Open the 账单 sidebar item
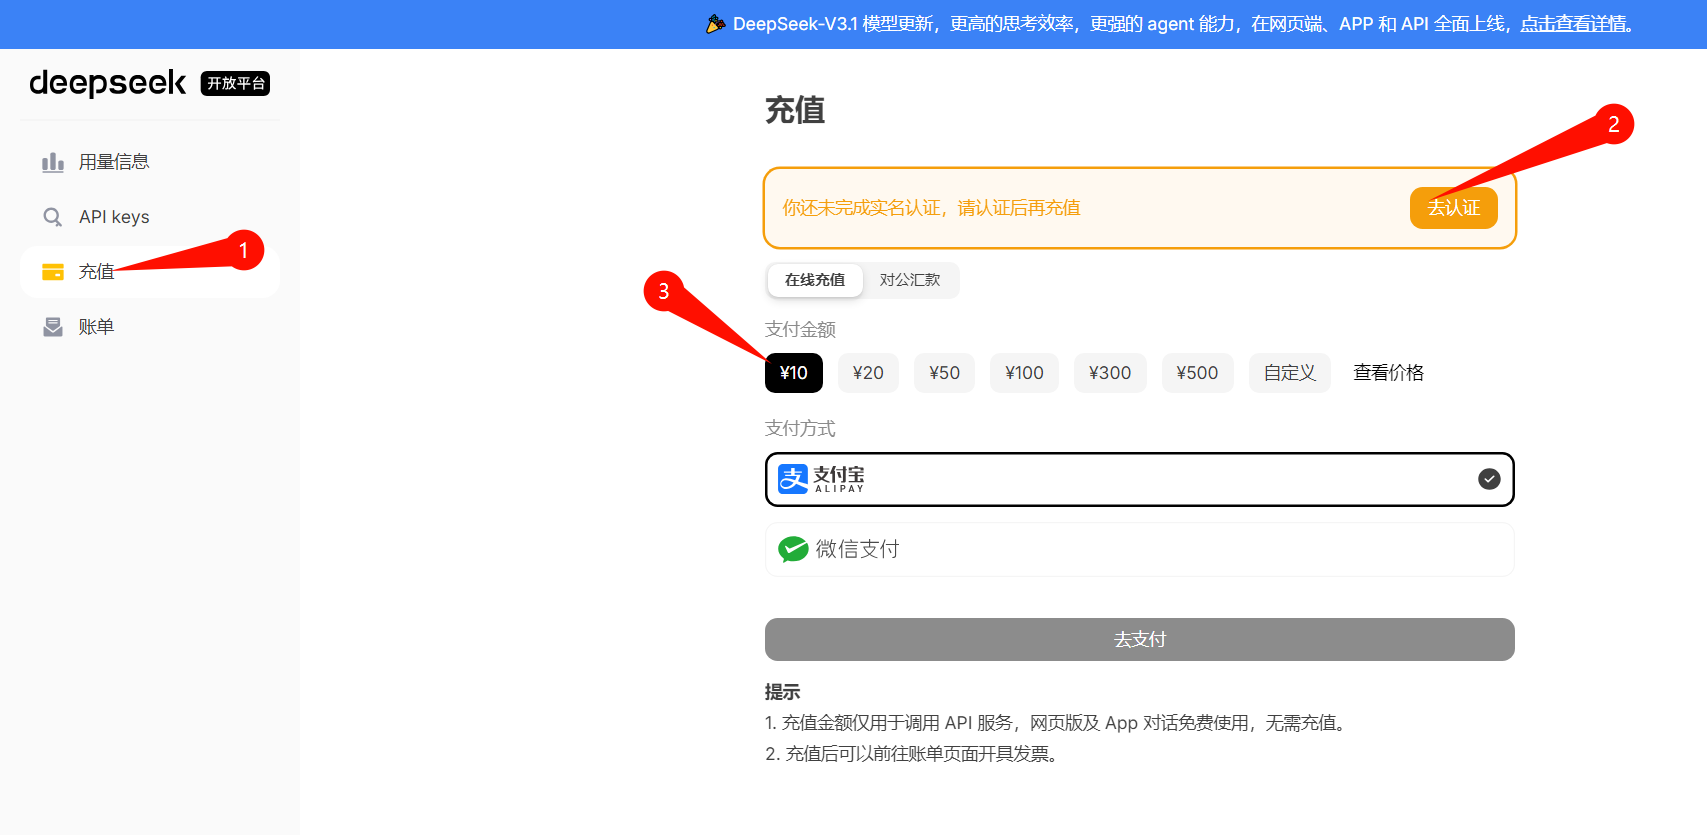The height and width of the screenshot is (835, 1707). pos(150,327)
